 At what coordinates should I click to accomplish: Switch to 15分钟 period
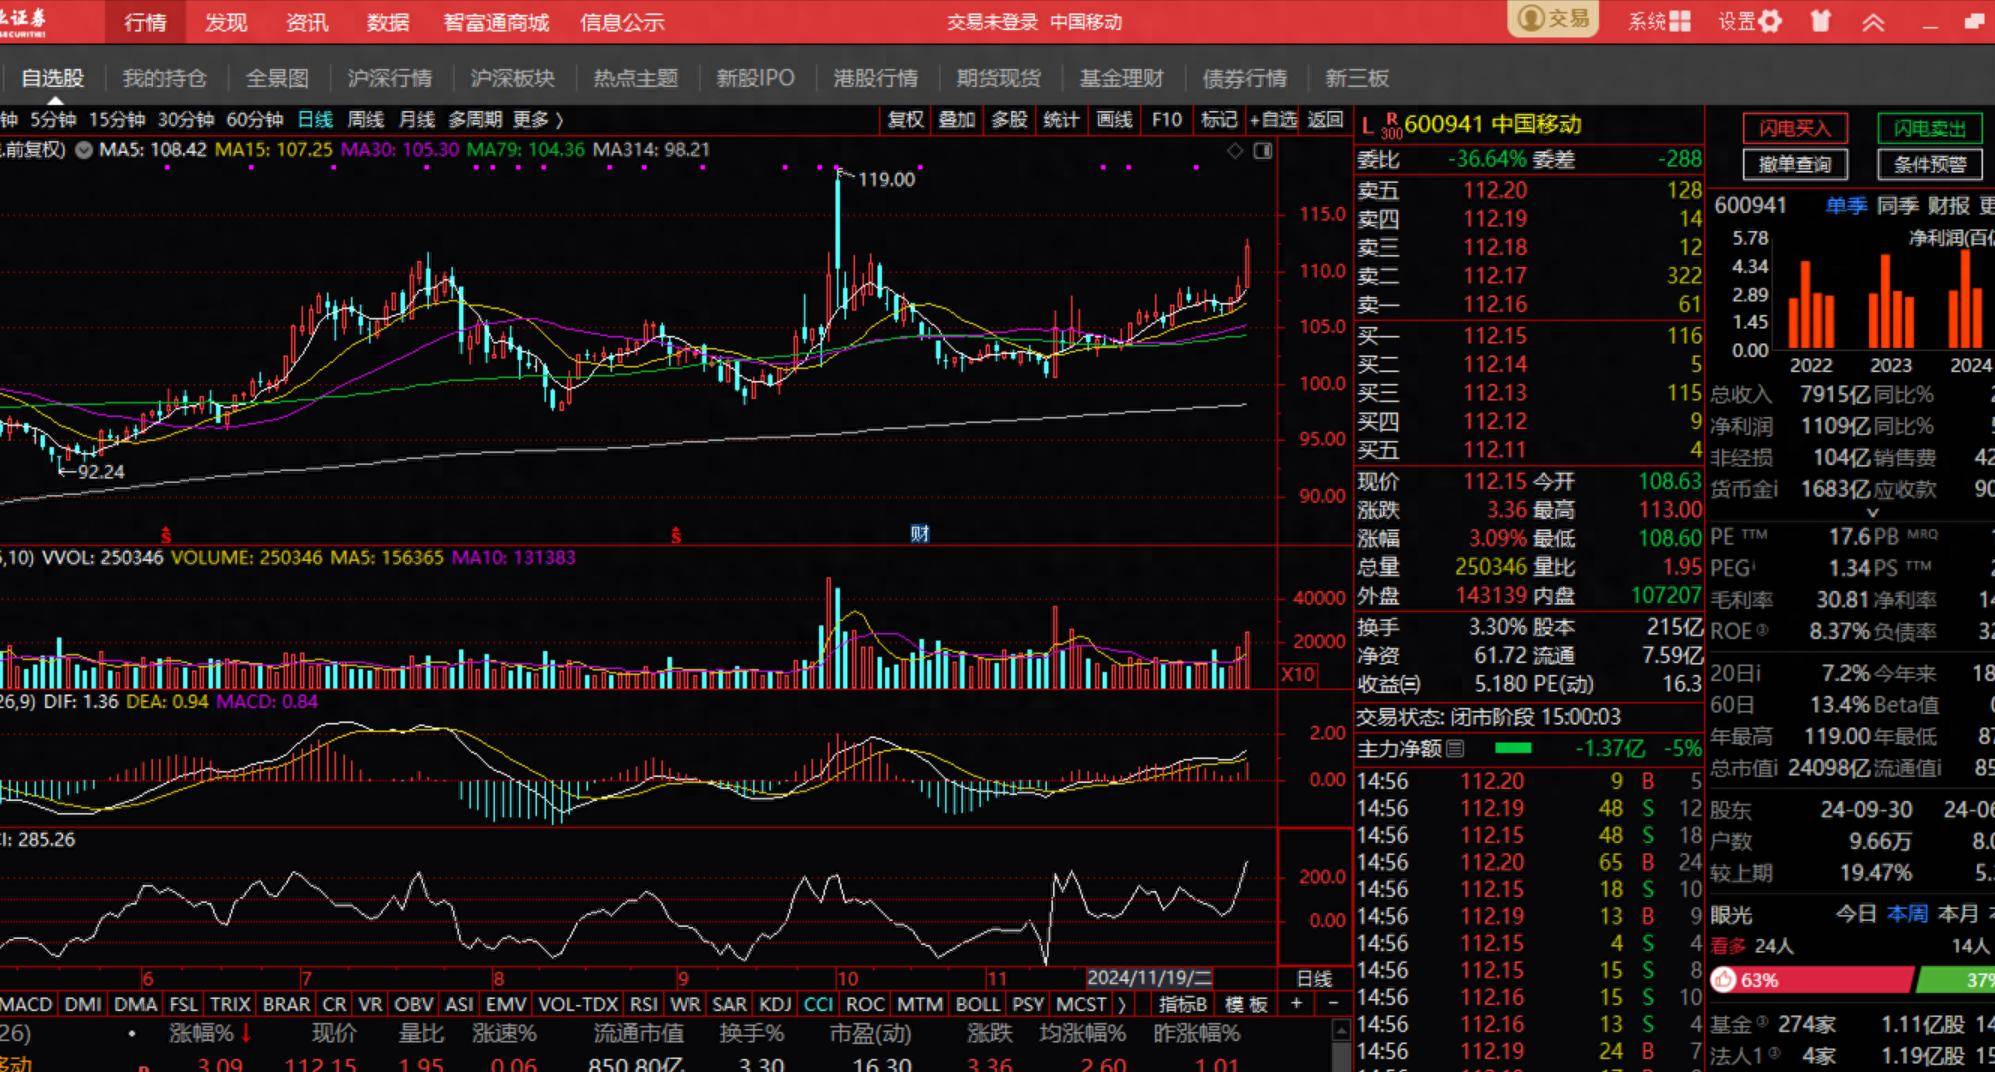(x=117, y=120)
